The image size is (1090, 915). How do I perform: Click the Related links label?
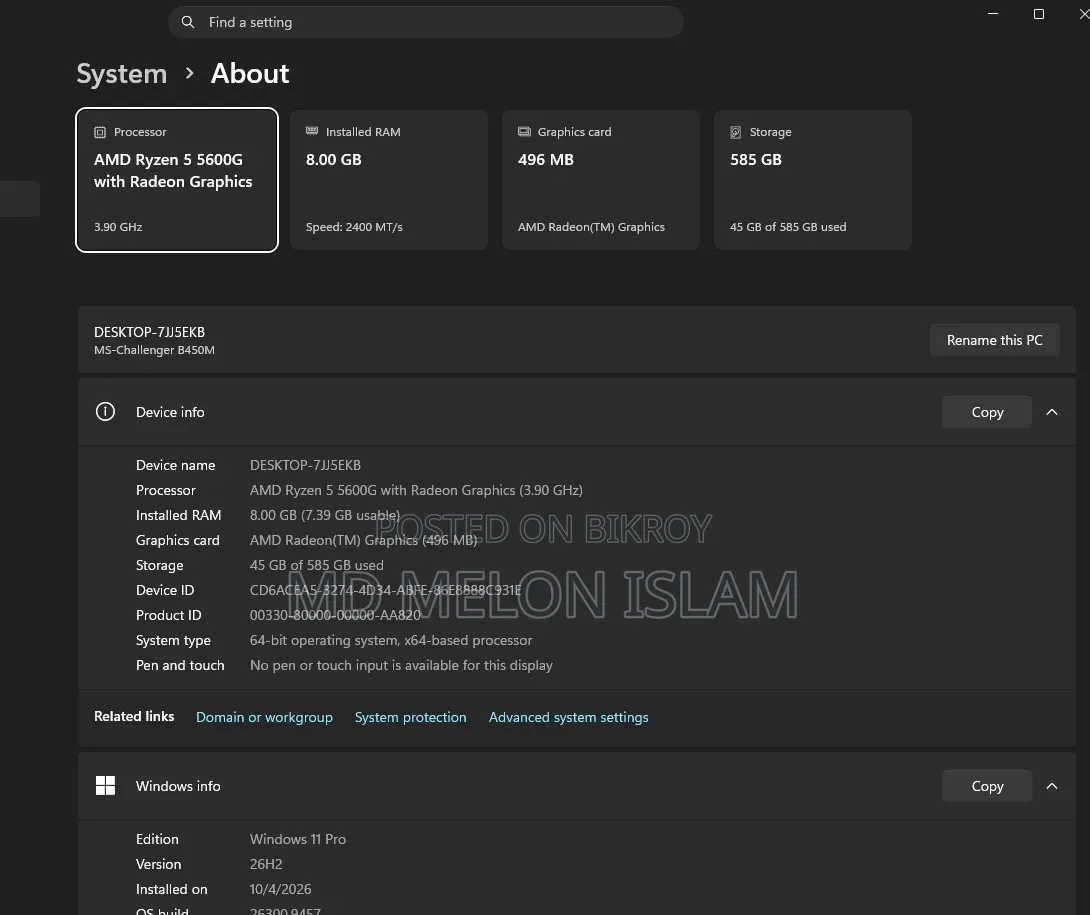pos(134,716)
